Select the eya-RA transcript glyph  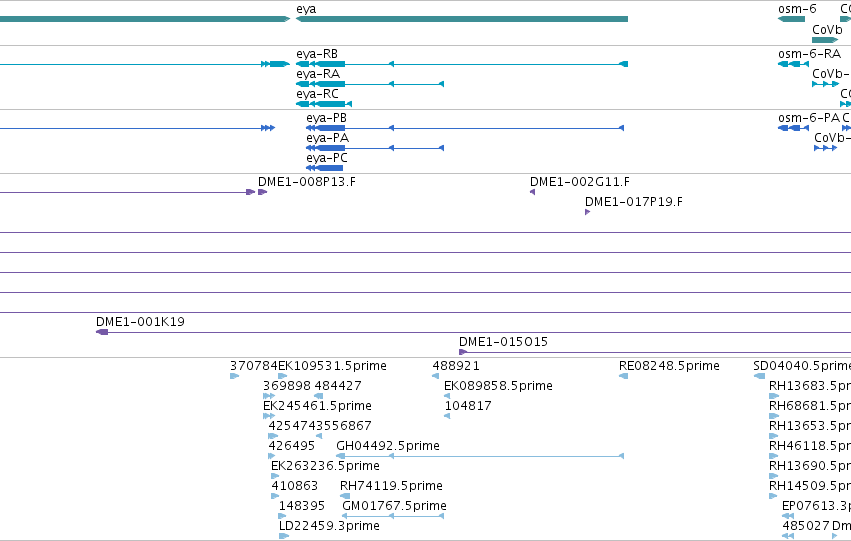370,84
